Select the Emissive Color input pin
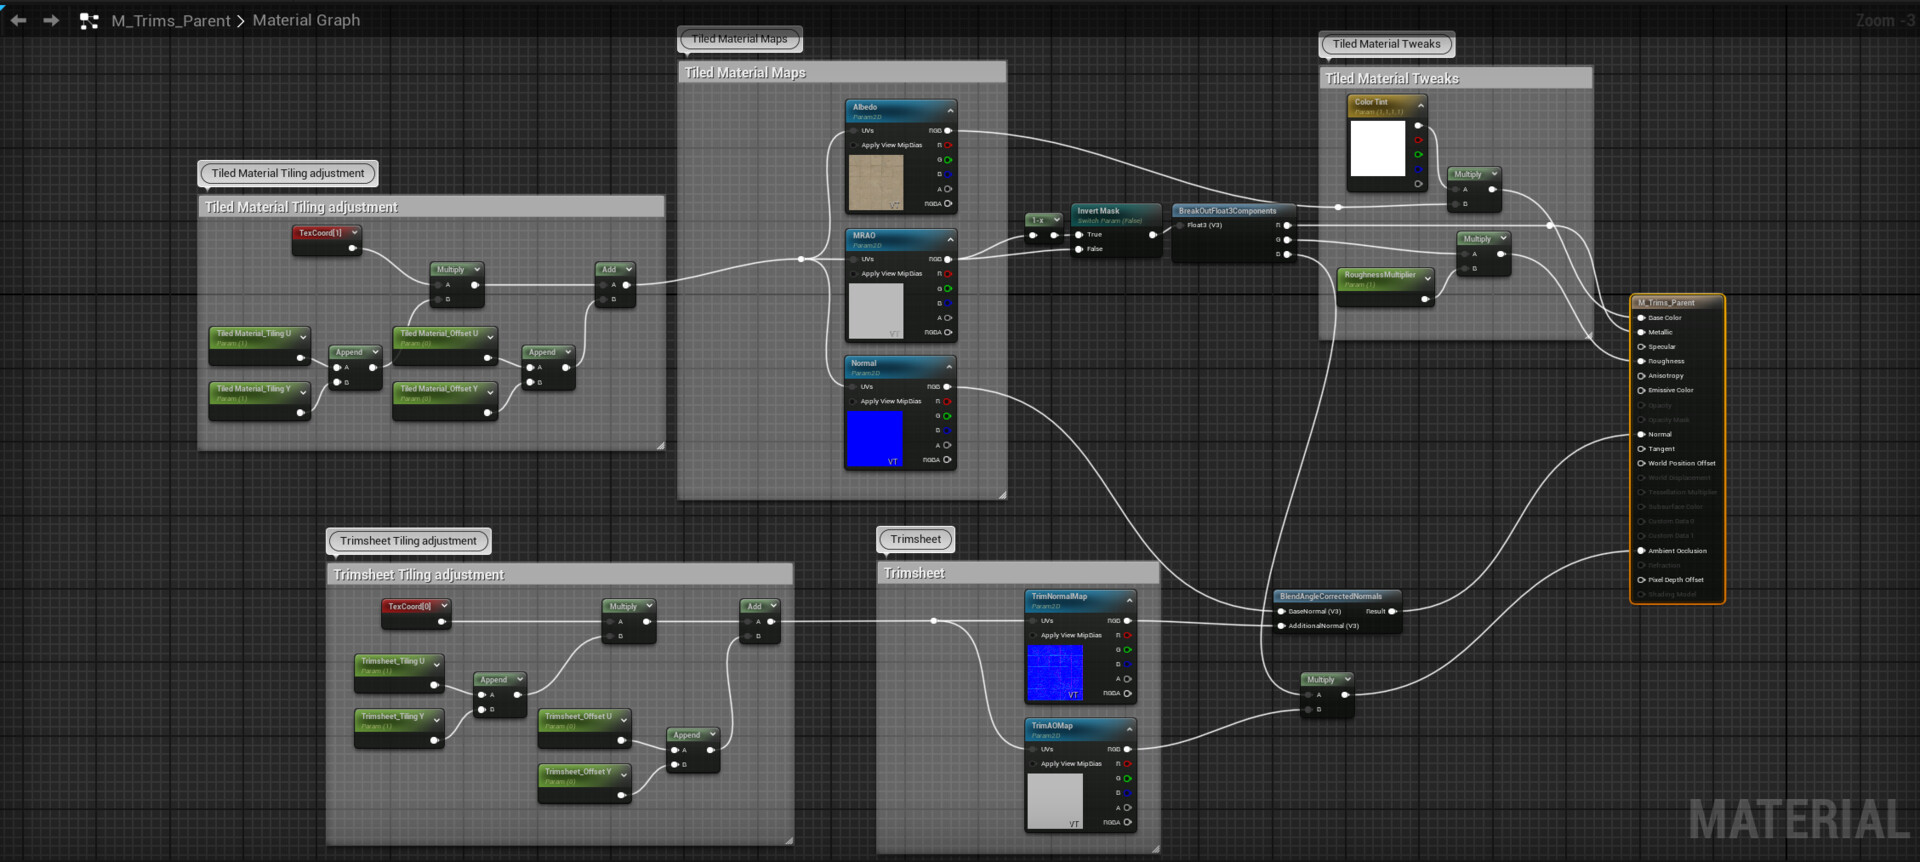 (1641, 390)
